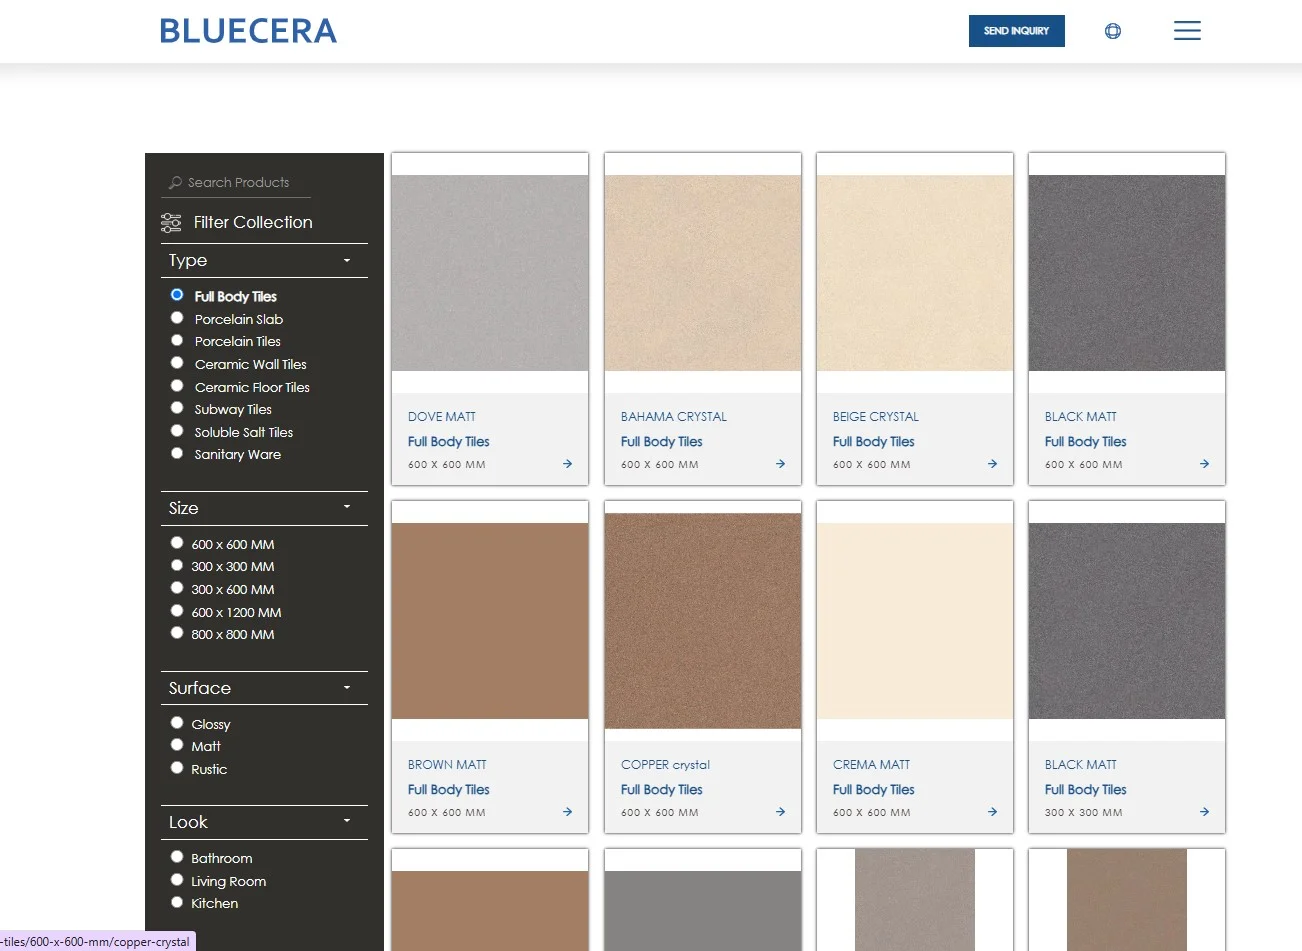The width and height of the screenshot is (1302, 951).
Task: Click the Copper Crystal tile image
Action: pyautogui.click(x=703, y=621)
